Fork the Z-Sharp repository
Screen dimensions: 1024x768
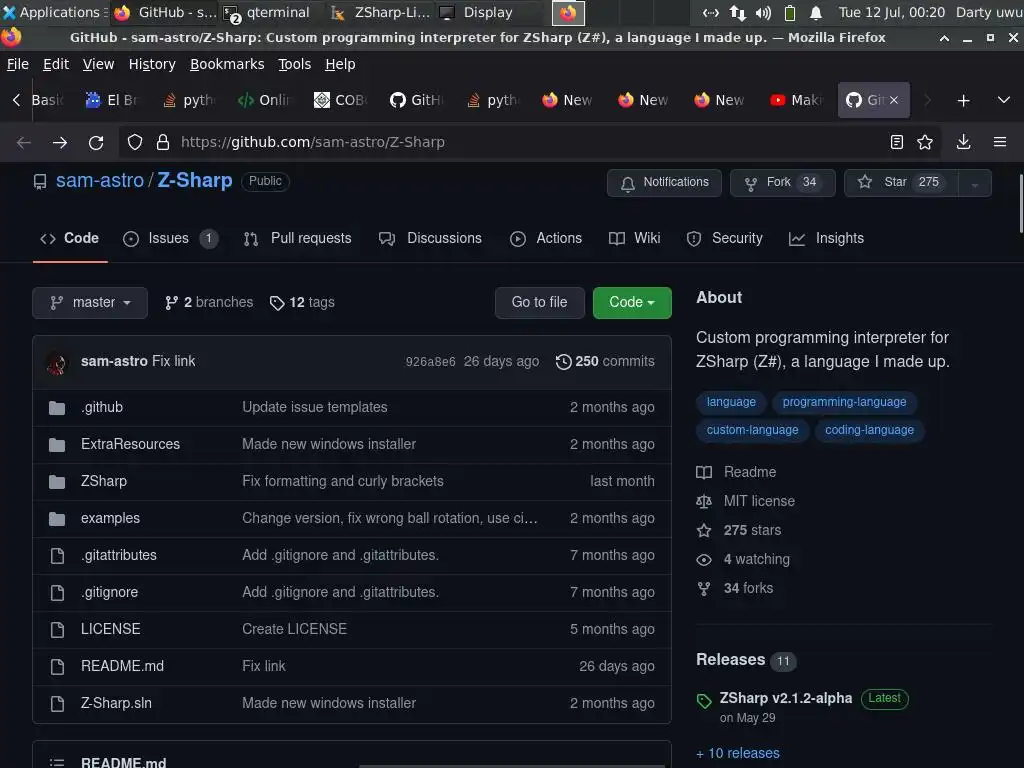[x=782, y=183]
